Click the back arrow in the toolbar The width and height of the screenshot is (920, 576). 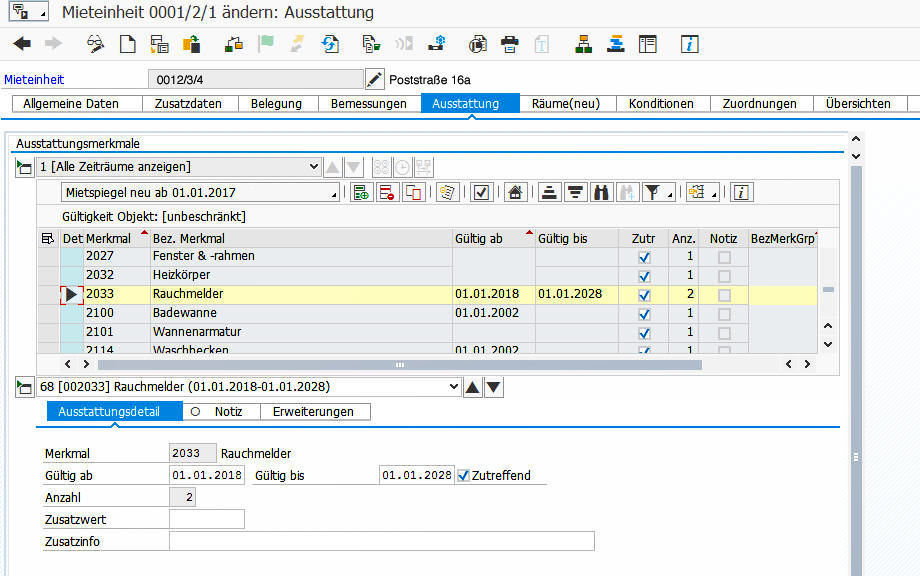[22, 44]
